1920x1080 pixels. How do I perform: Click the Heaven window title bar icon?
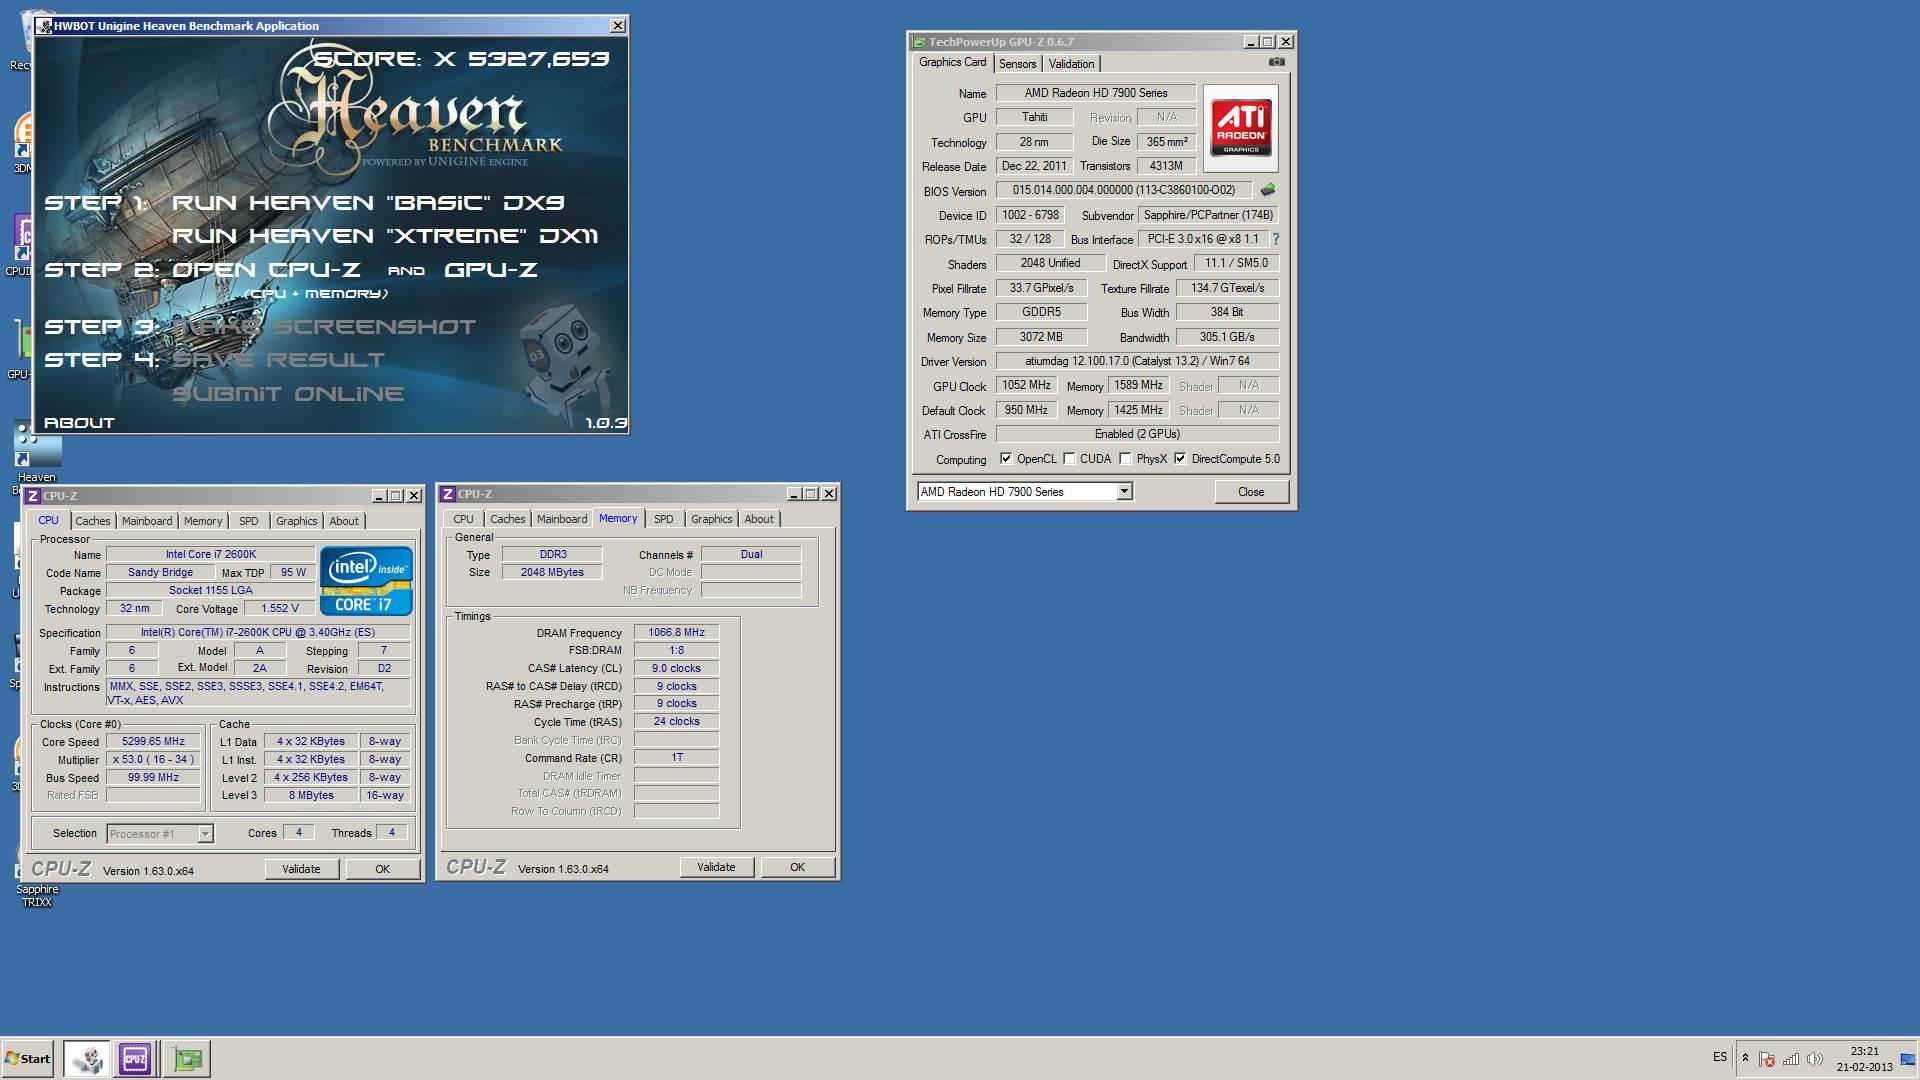45,26
